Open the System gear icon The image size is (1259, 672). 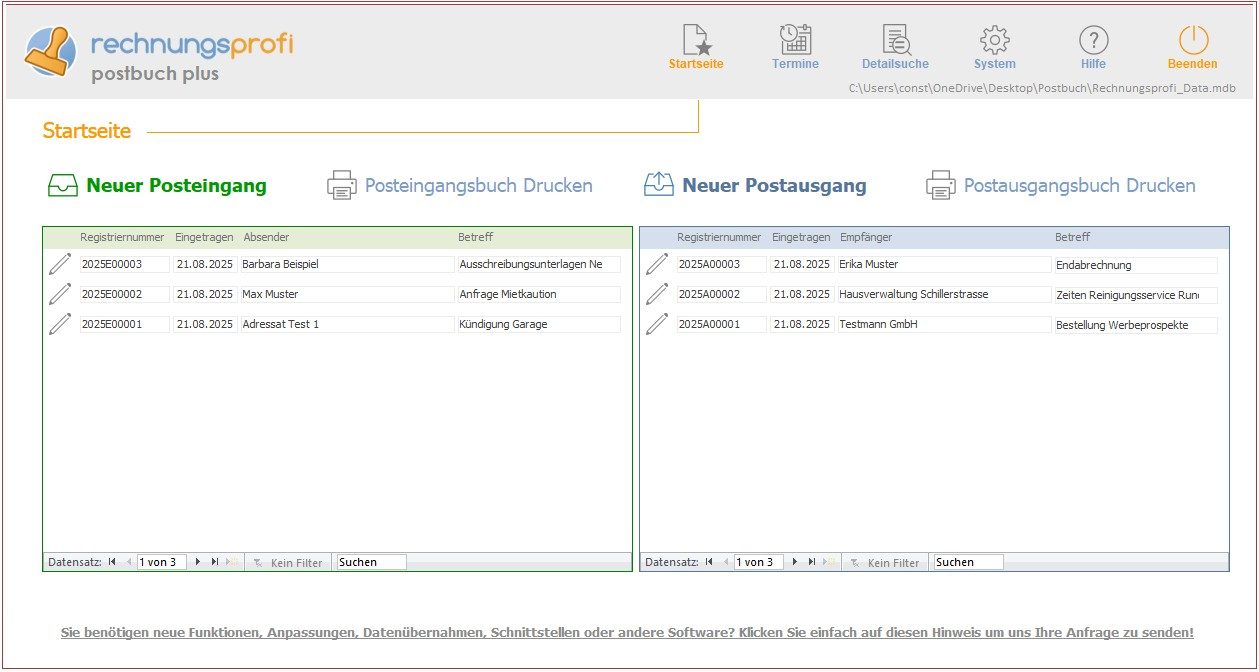point(994,40)
